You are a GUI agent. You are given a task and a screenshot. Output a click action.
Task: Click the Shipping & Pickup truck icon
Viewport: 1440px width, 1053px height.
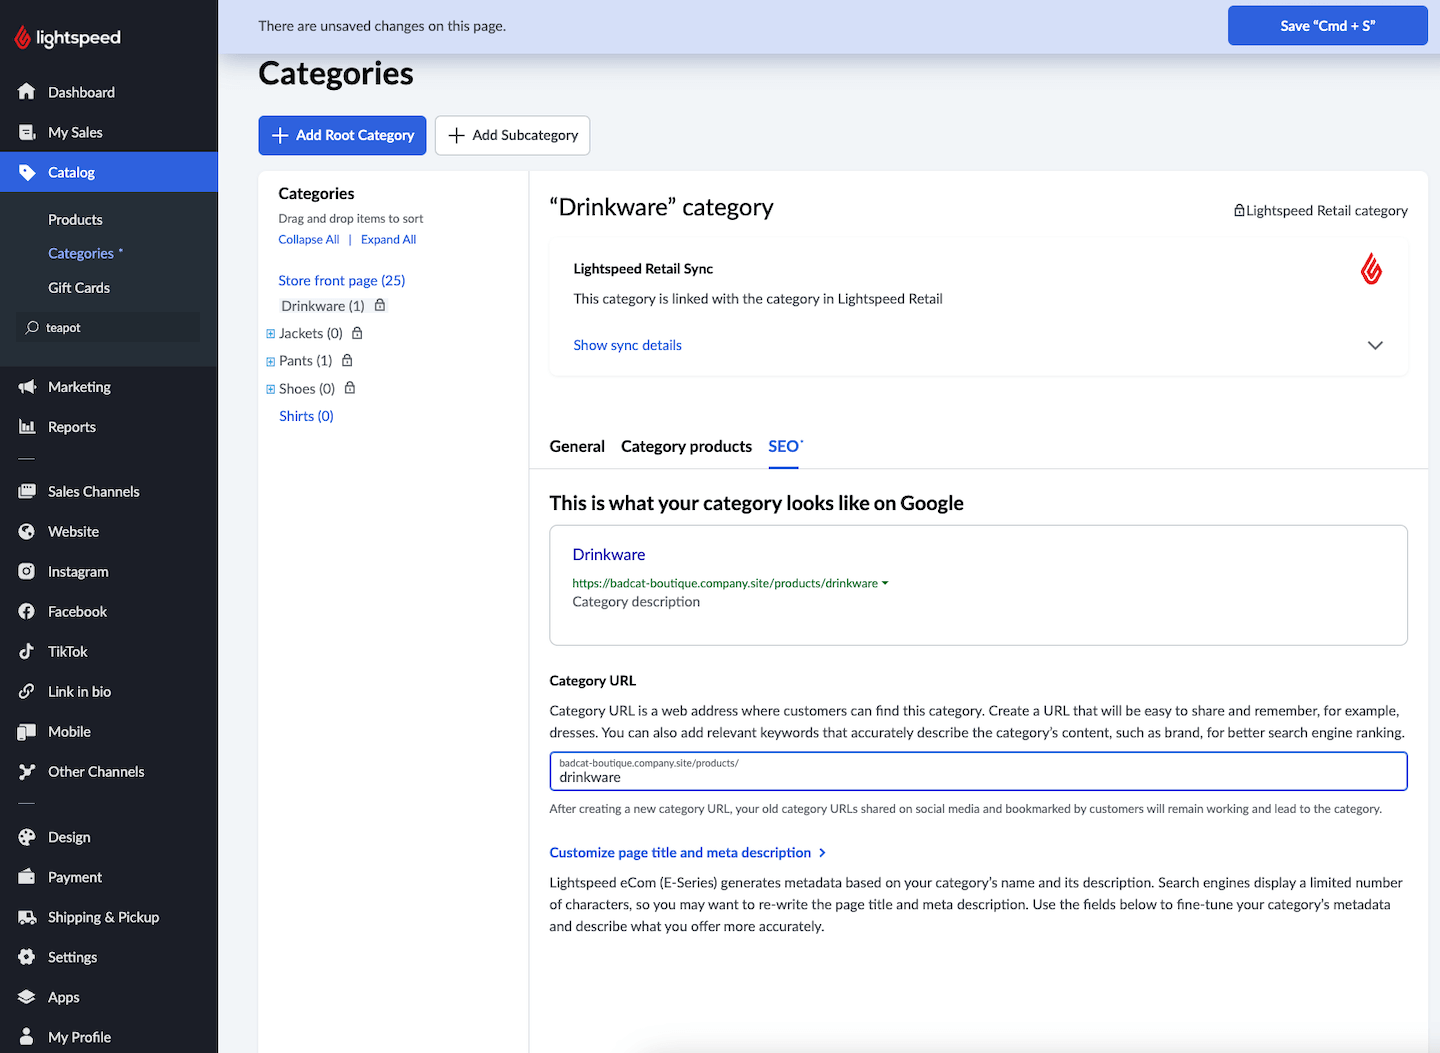pos(27,917)
